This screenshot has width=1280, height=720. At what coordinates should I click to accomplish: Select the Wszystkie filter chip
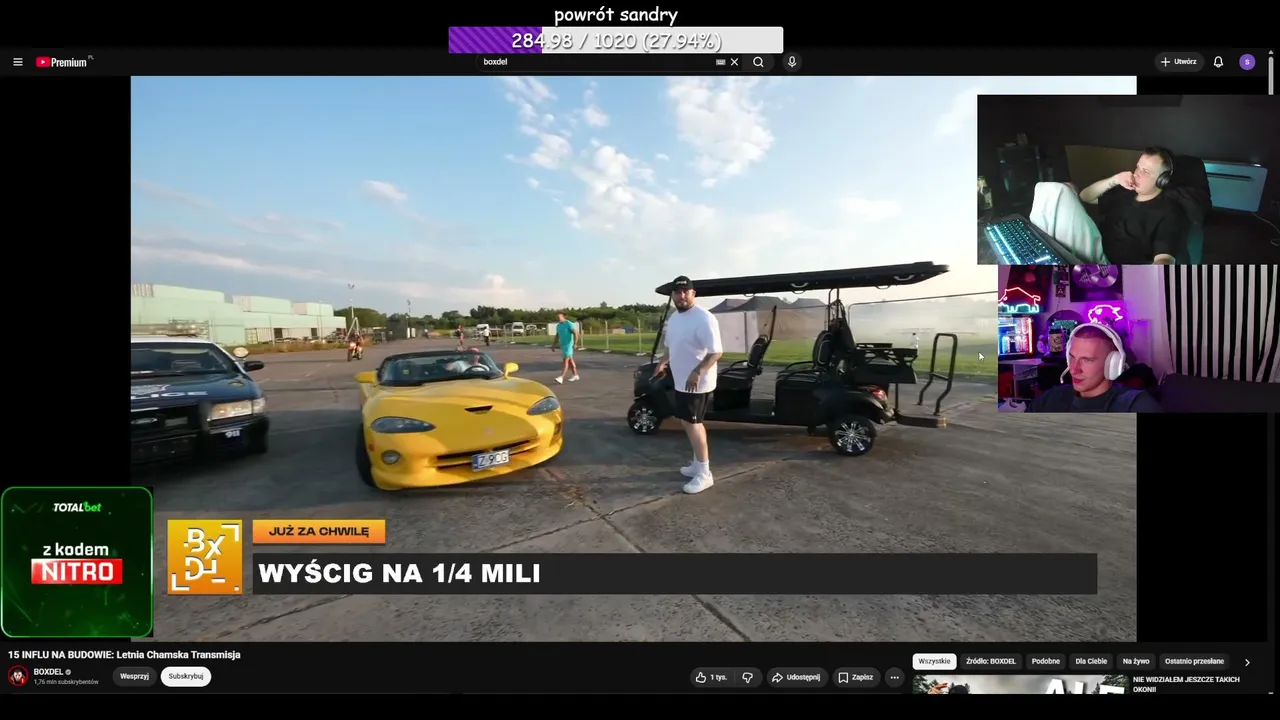pyautogui.click(x=934, y=661)
